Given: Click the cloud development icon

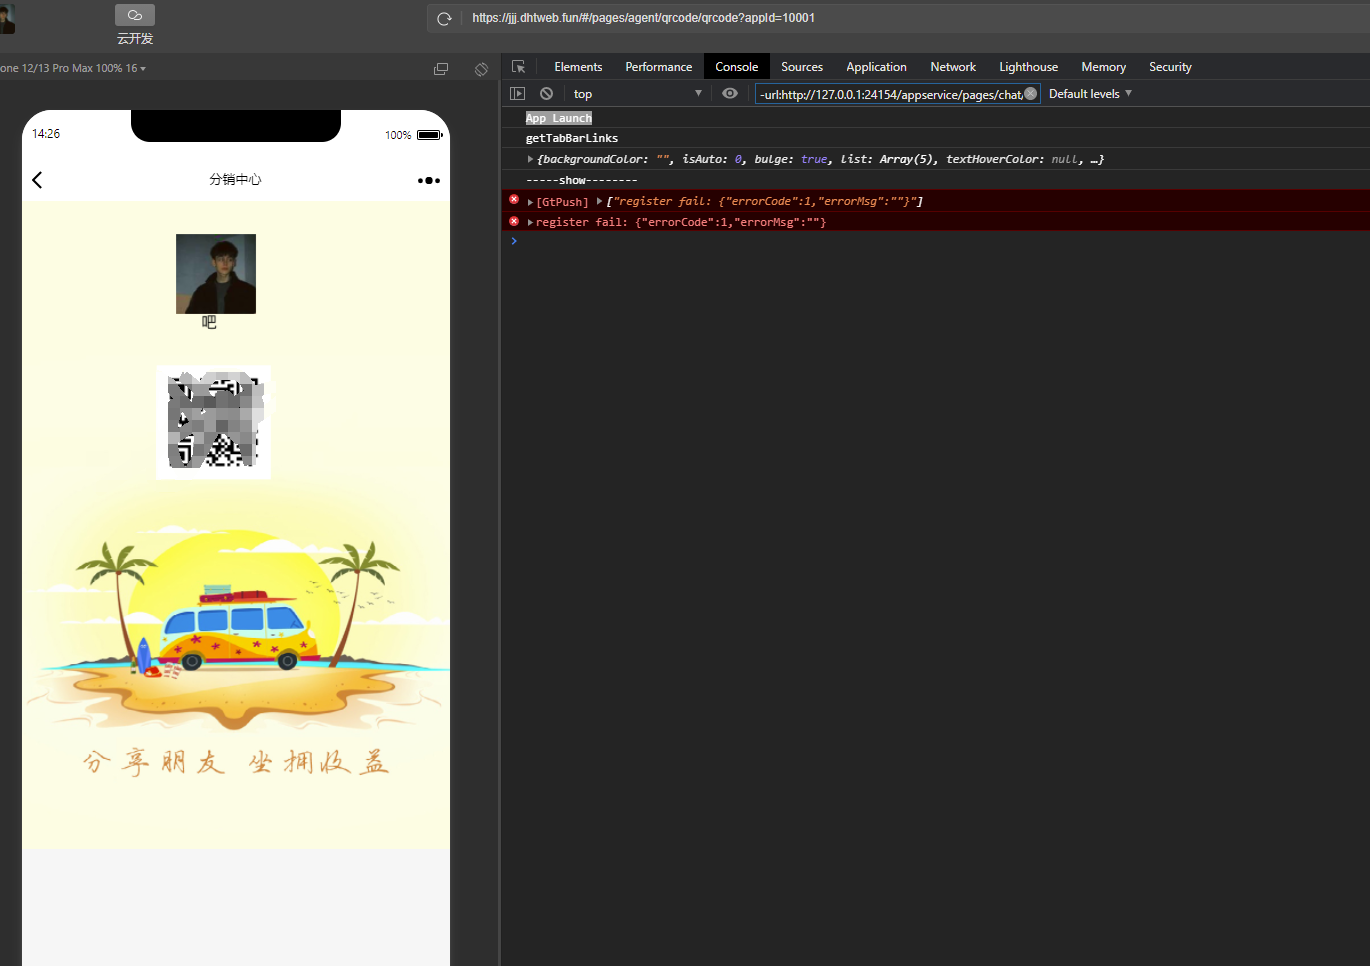Looking at the screenshot, I should [135, 15].
